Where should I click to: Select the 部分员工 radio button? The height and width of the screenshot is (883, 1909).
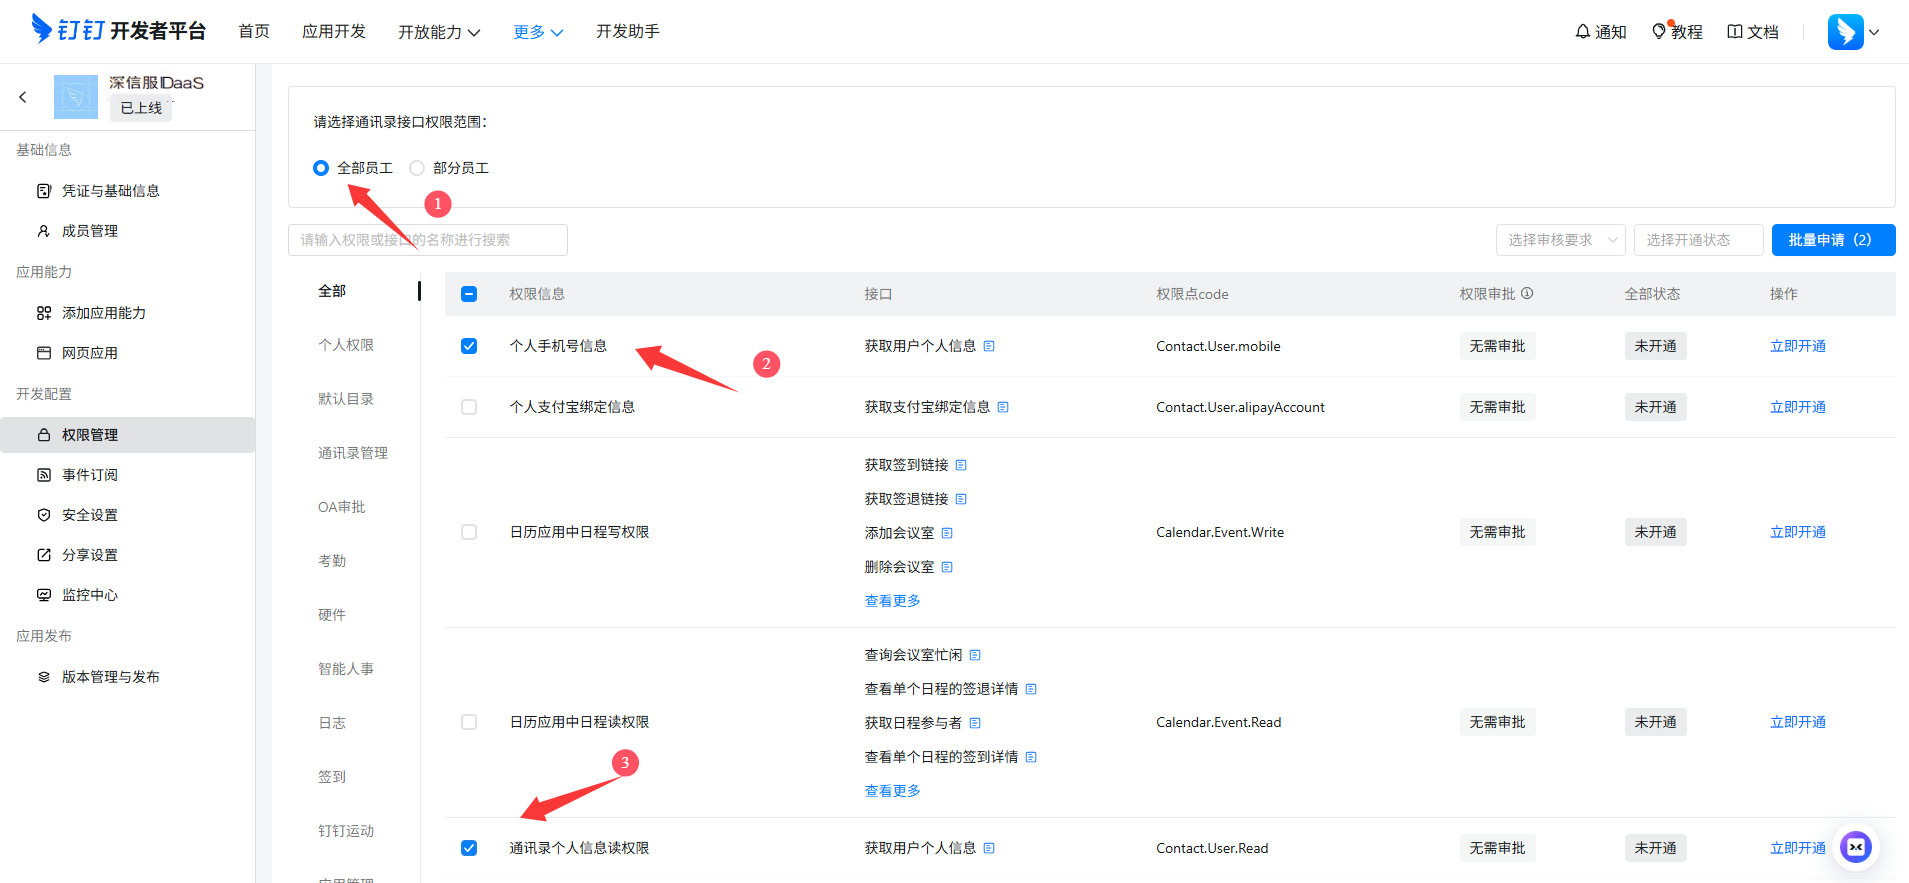417,168
